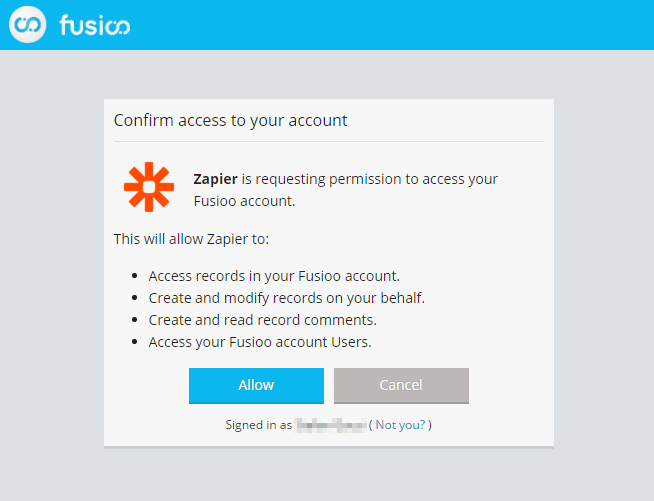
Task: Open the "Not you?" link
Action: pyautogui.click(x=400, y=425)
